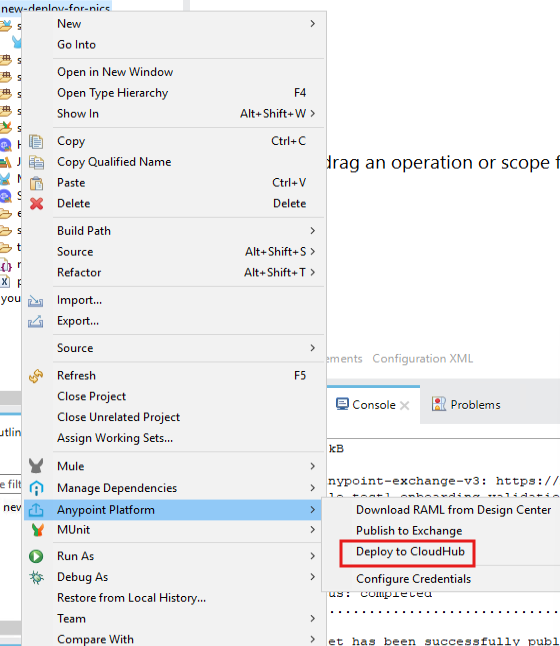Click the Paste clipboard icon

tap(36, 183)
